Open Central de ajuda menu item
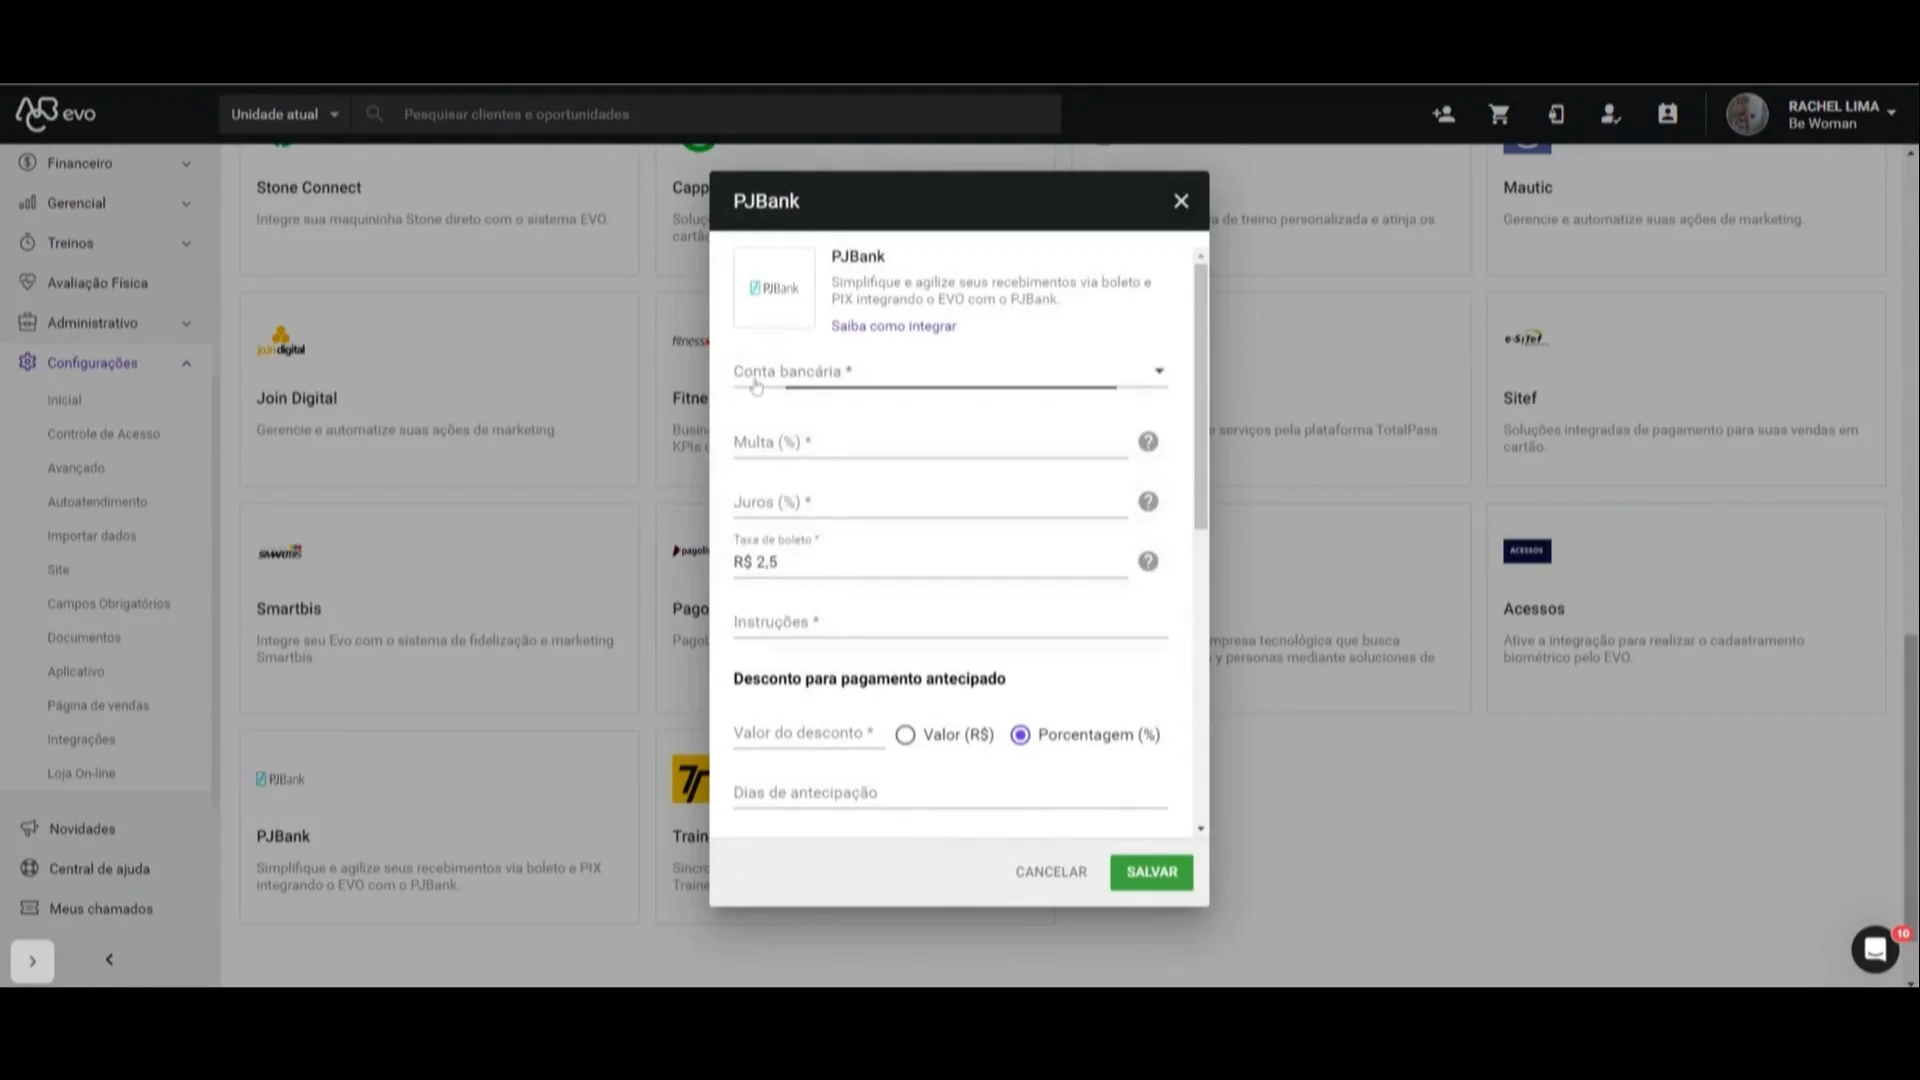 click(99, 869)
